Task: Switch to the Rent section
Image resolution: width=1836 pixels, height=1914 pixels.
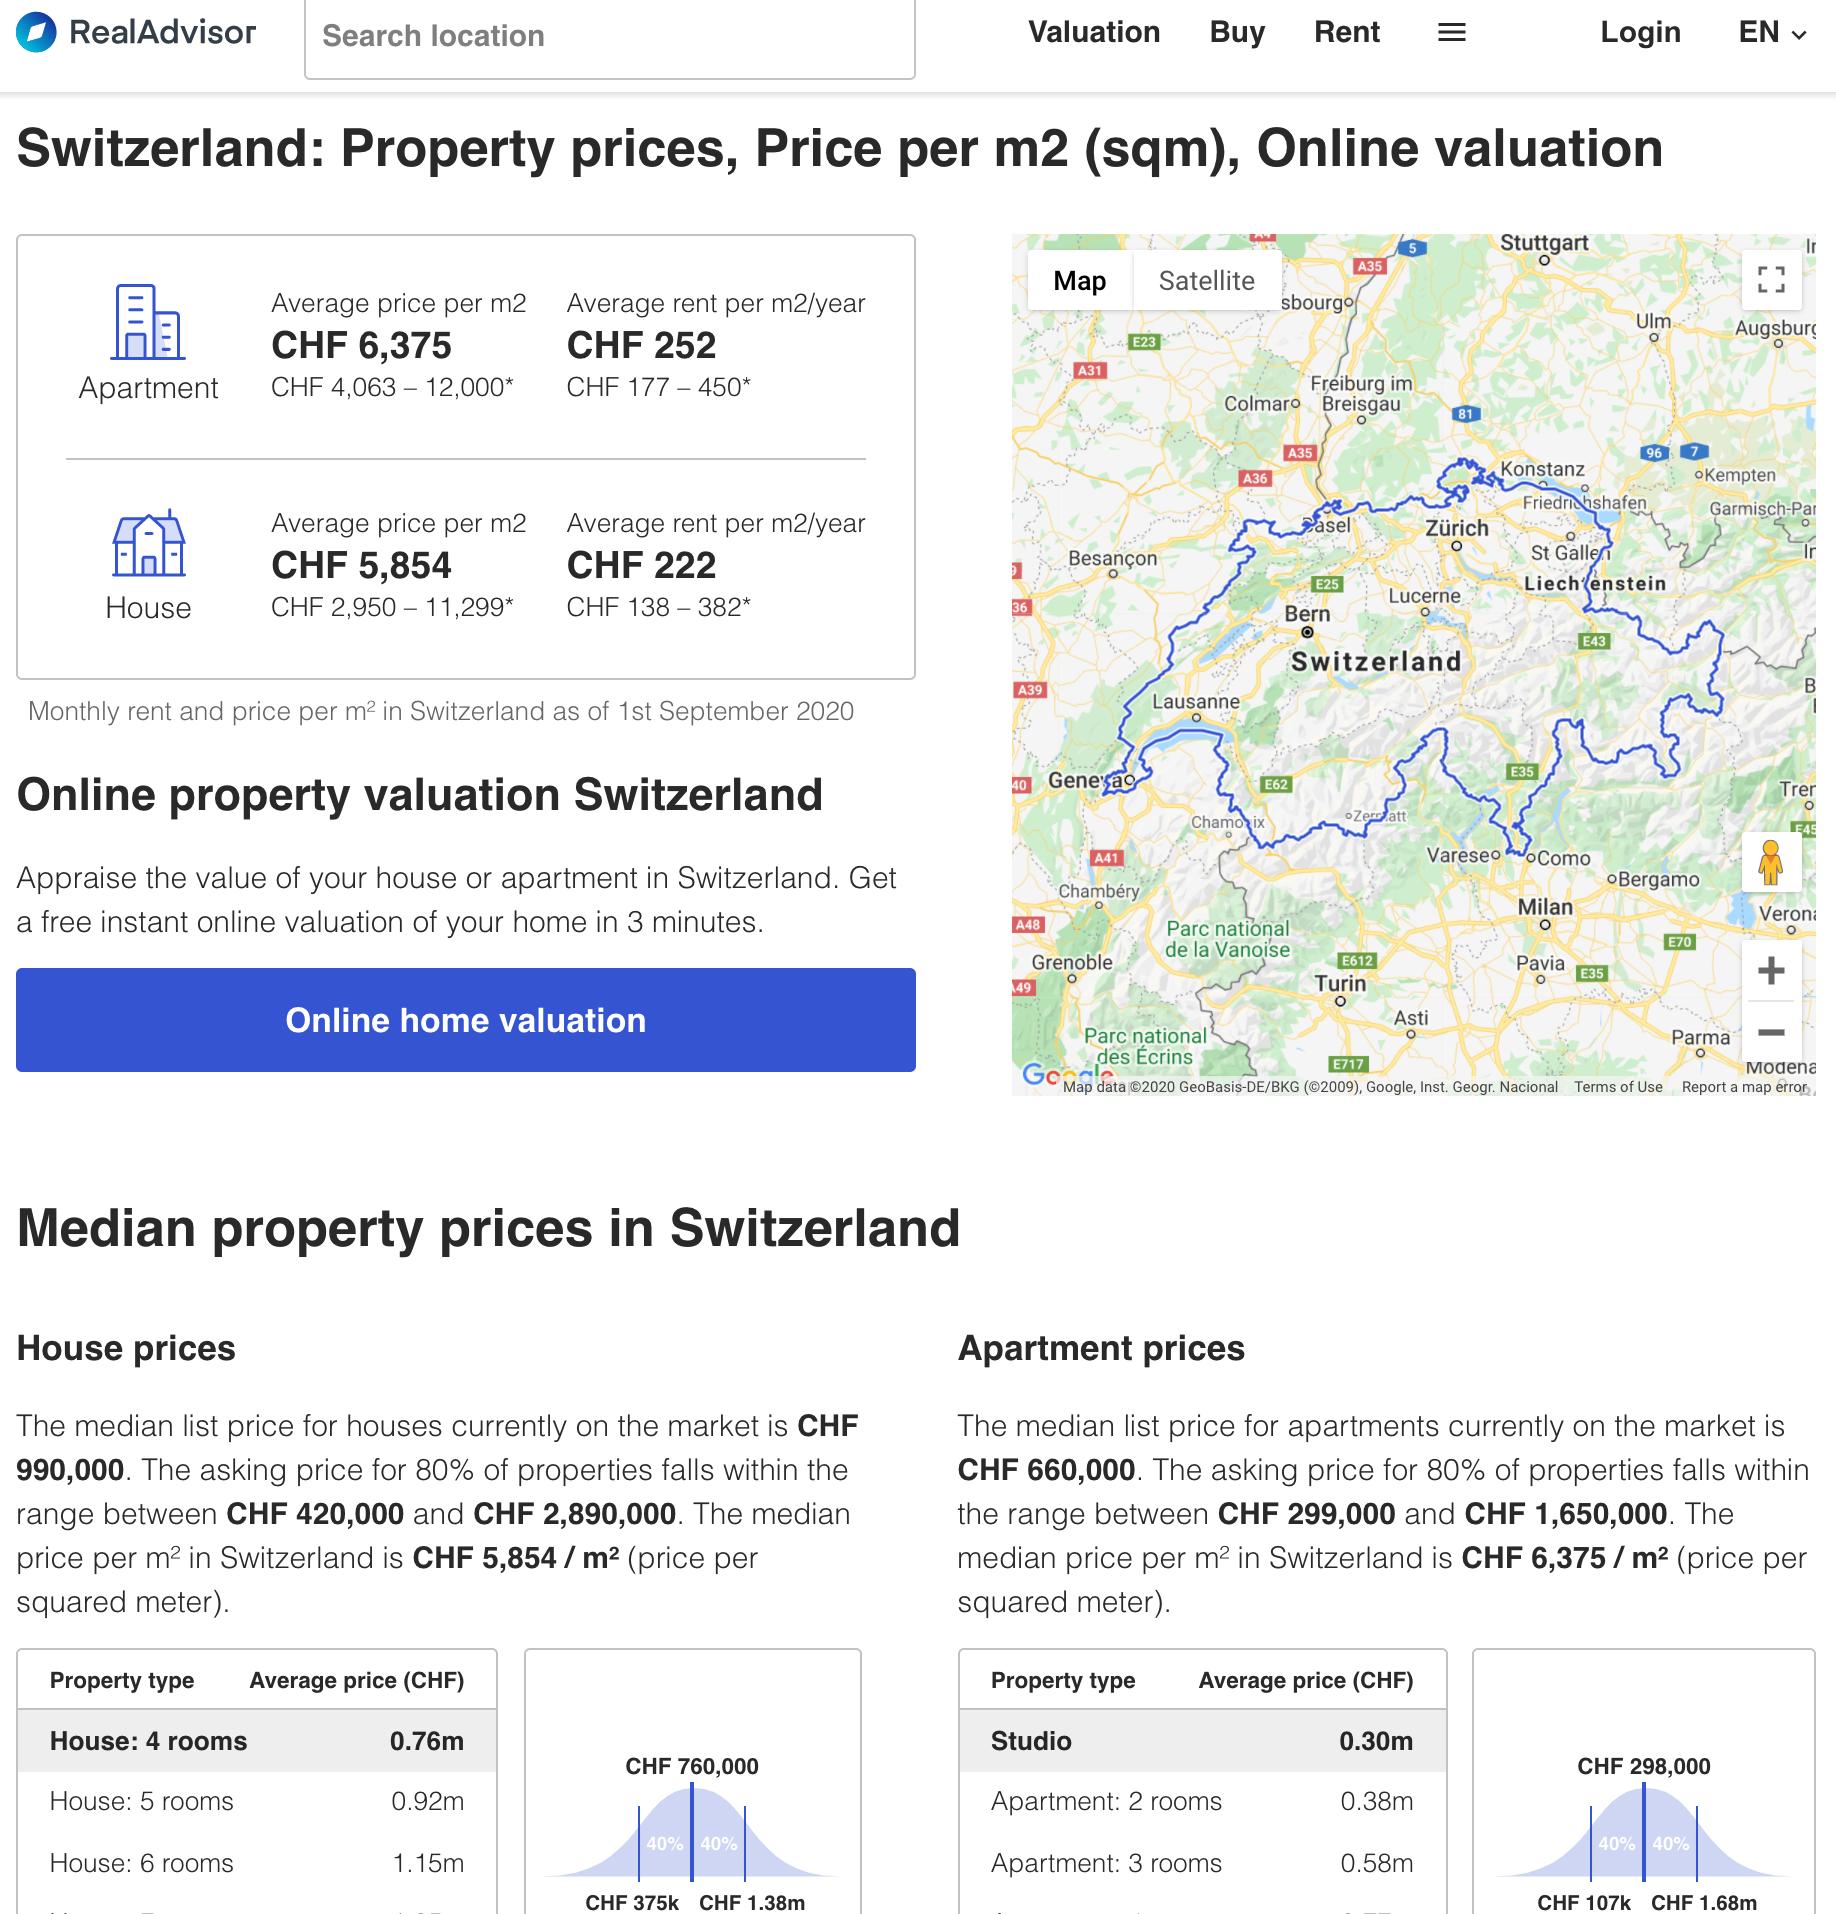Action: click(1346, 32)
